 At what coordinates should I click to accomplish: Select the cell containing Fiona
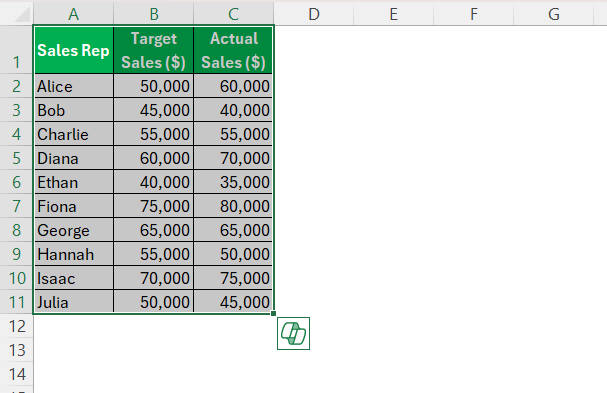click(74, 206)
